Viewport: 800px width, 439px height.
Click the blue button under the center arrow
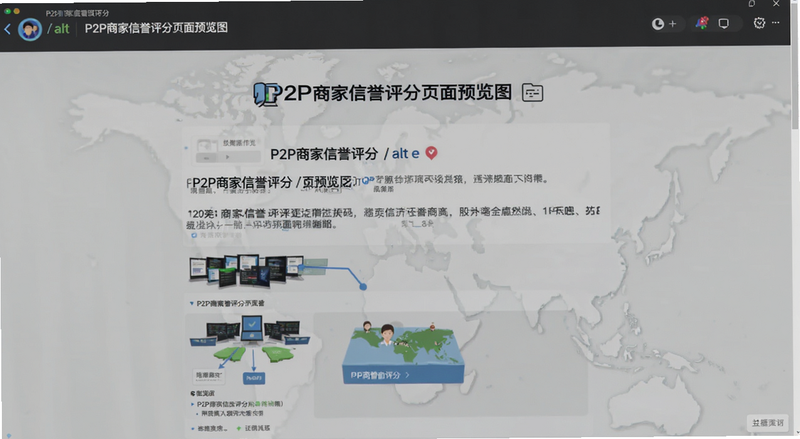pos(254,378)
